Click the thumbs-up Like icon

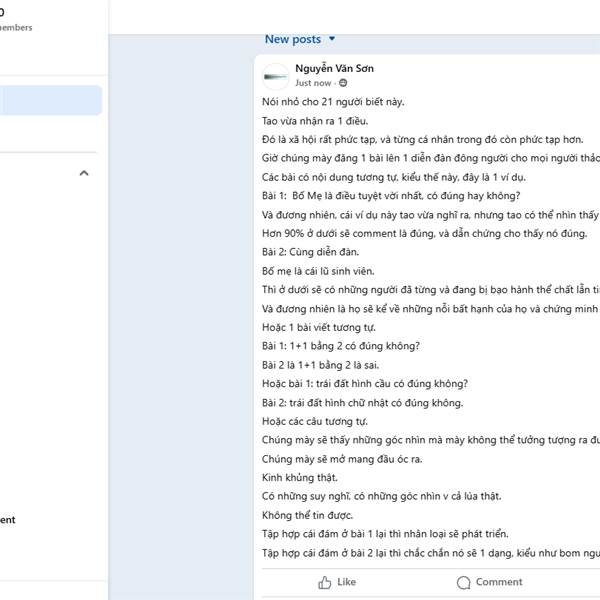(324, 582)
